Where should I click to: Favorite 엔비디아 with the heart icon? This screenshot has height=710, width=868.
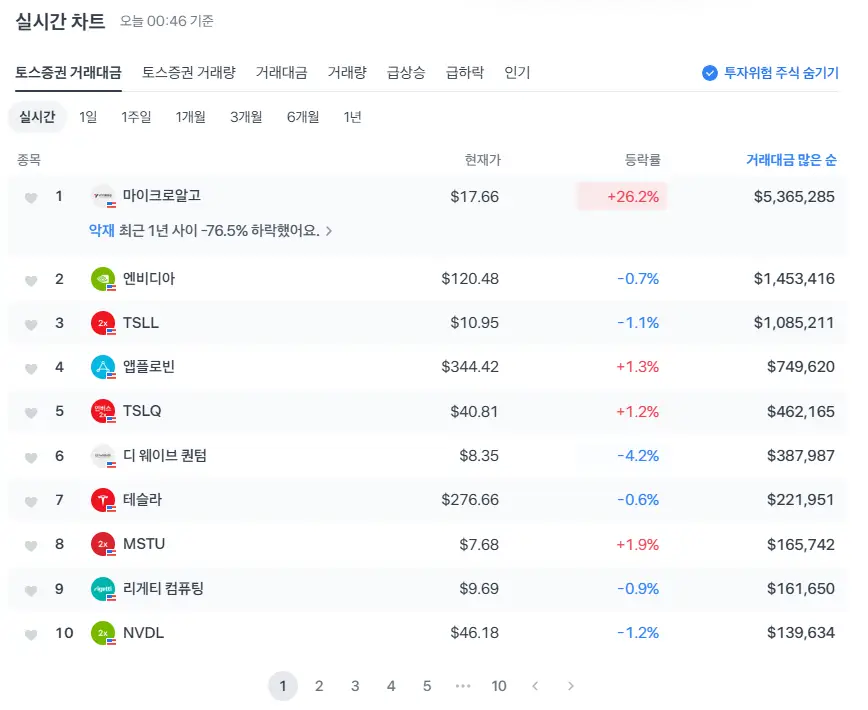pos(31,281)
